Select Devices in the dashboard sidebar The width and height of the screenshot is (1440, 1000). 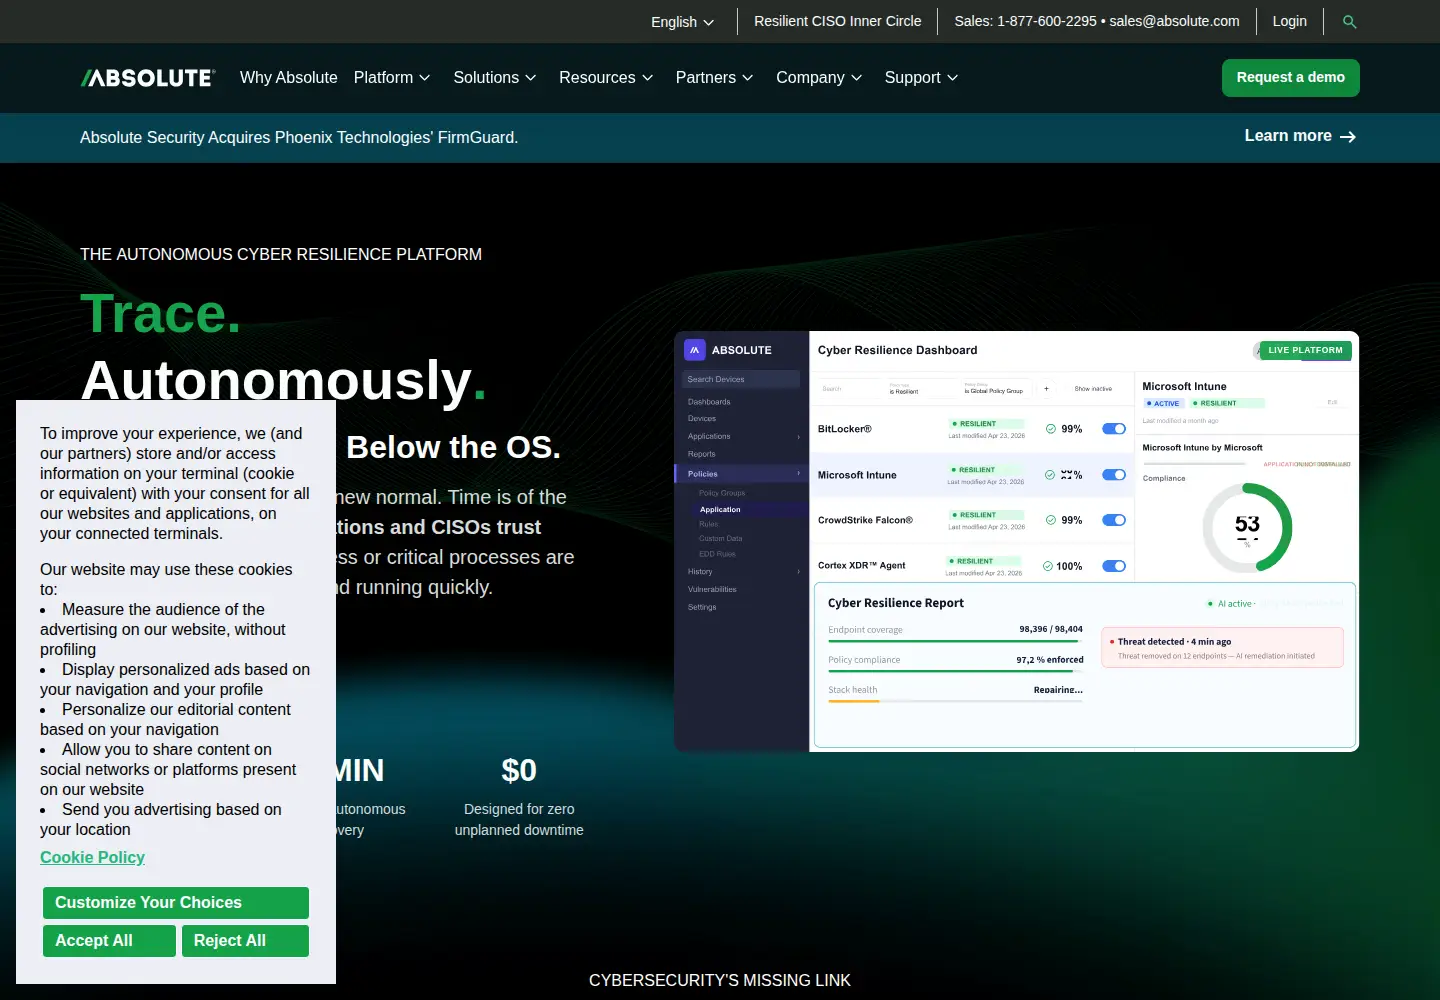[702, 419]
